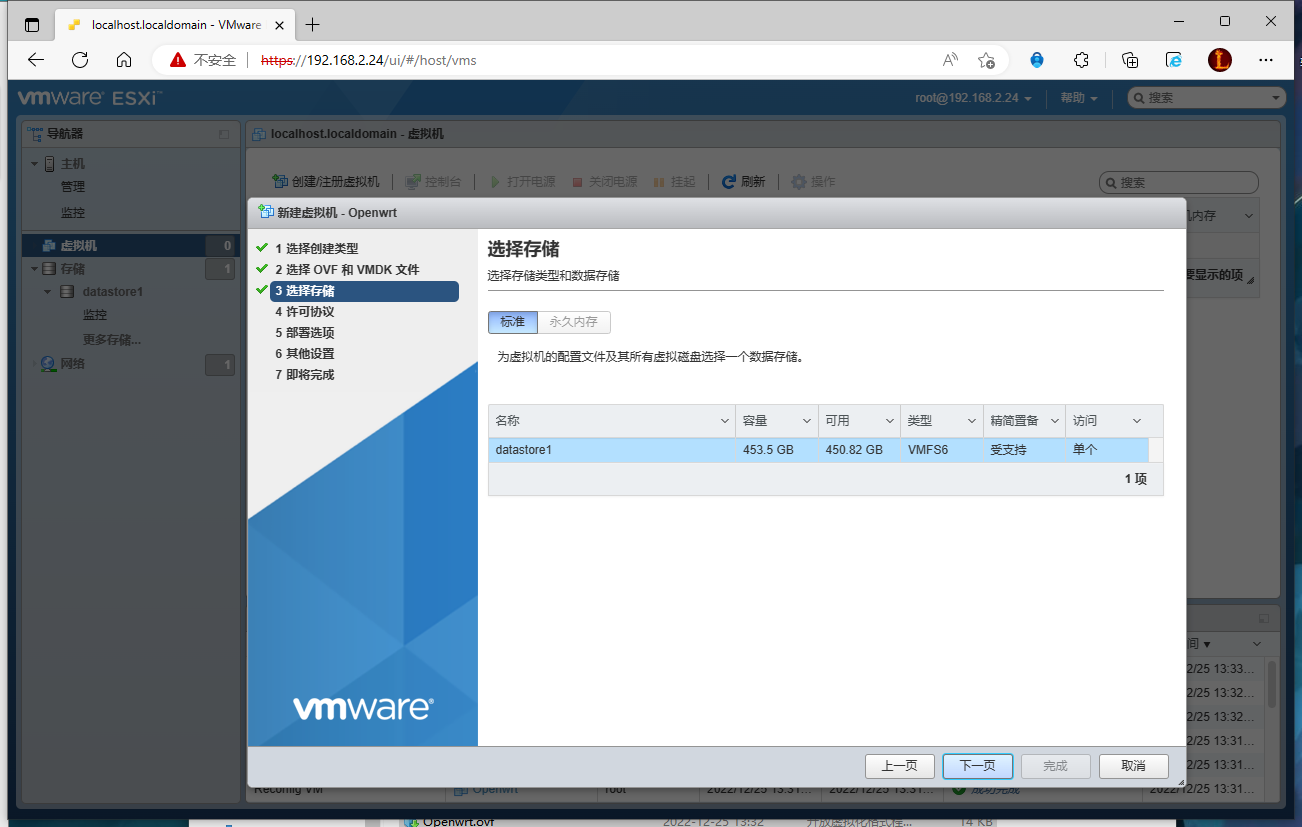Open the browser profile avatar
The width and height of the screenshot is (1302, 827).
[1220, 60]
